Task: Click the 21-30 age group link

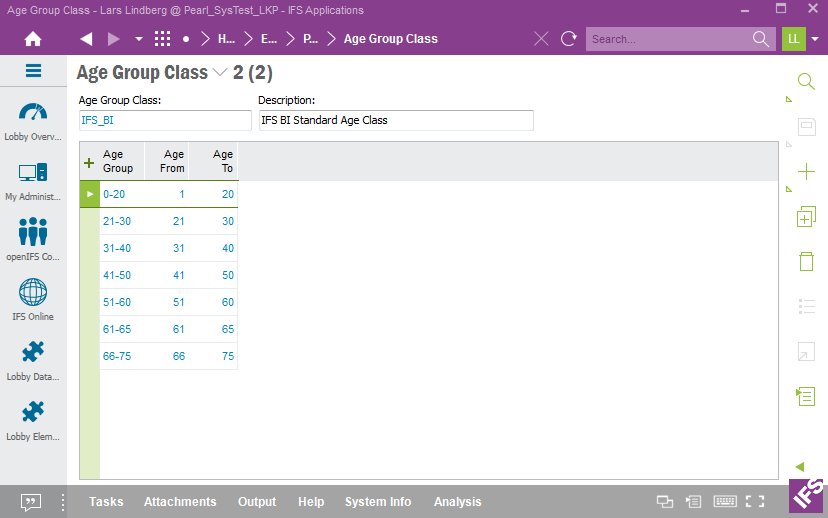Action: point(118,221)
